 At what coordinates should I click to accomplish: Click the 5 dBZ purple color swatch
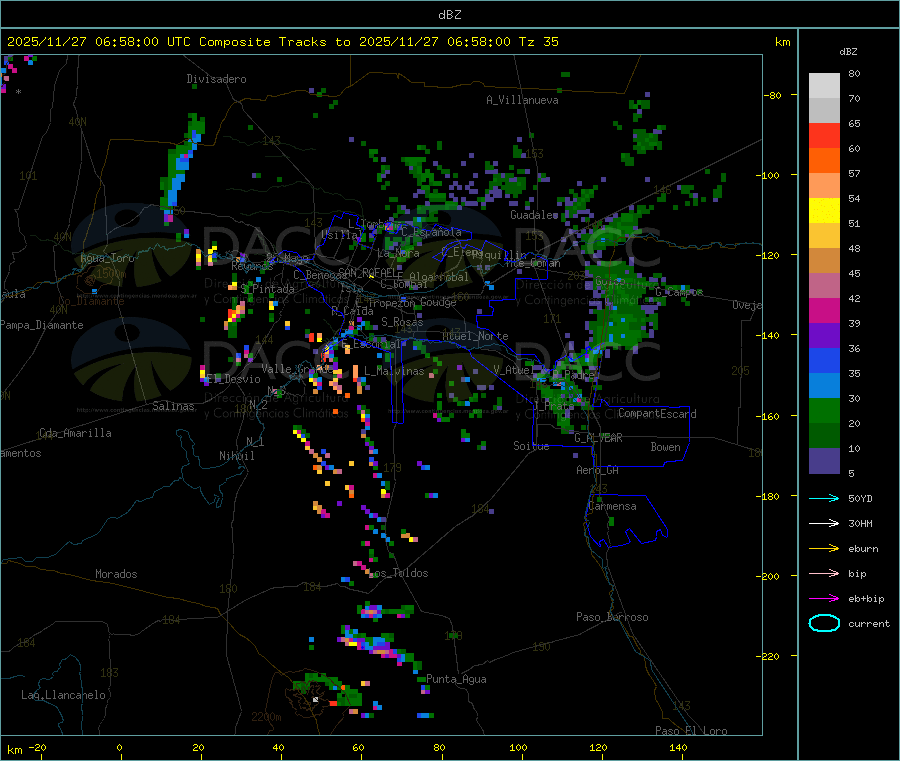(x=824, y=461)
